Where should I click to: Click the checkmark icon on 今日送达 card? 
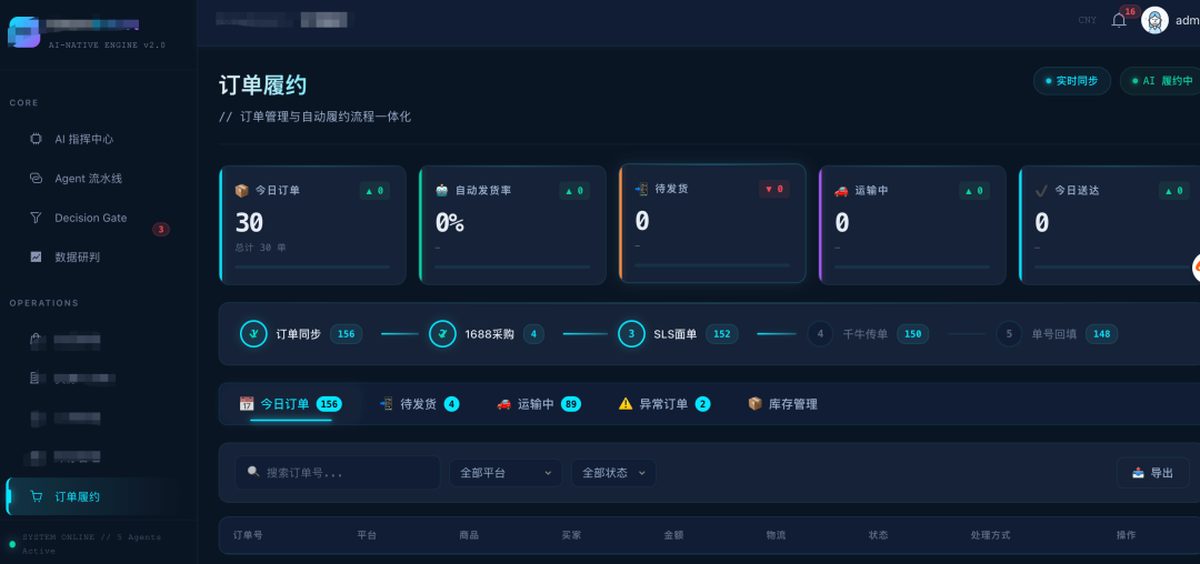pos(1041,190)
